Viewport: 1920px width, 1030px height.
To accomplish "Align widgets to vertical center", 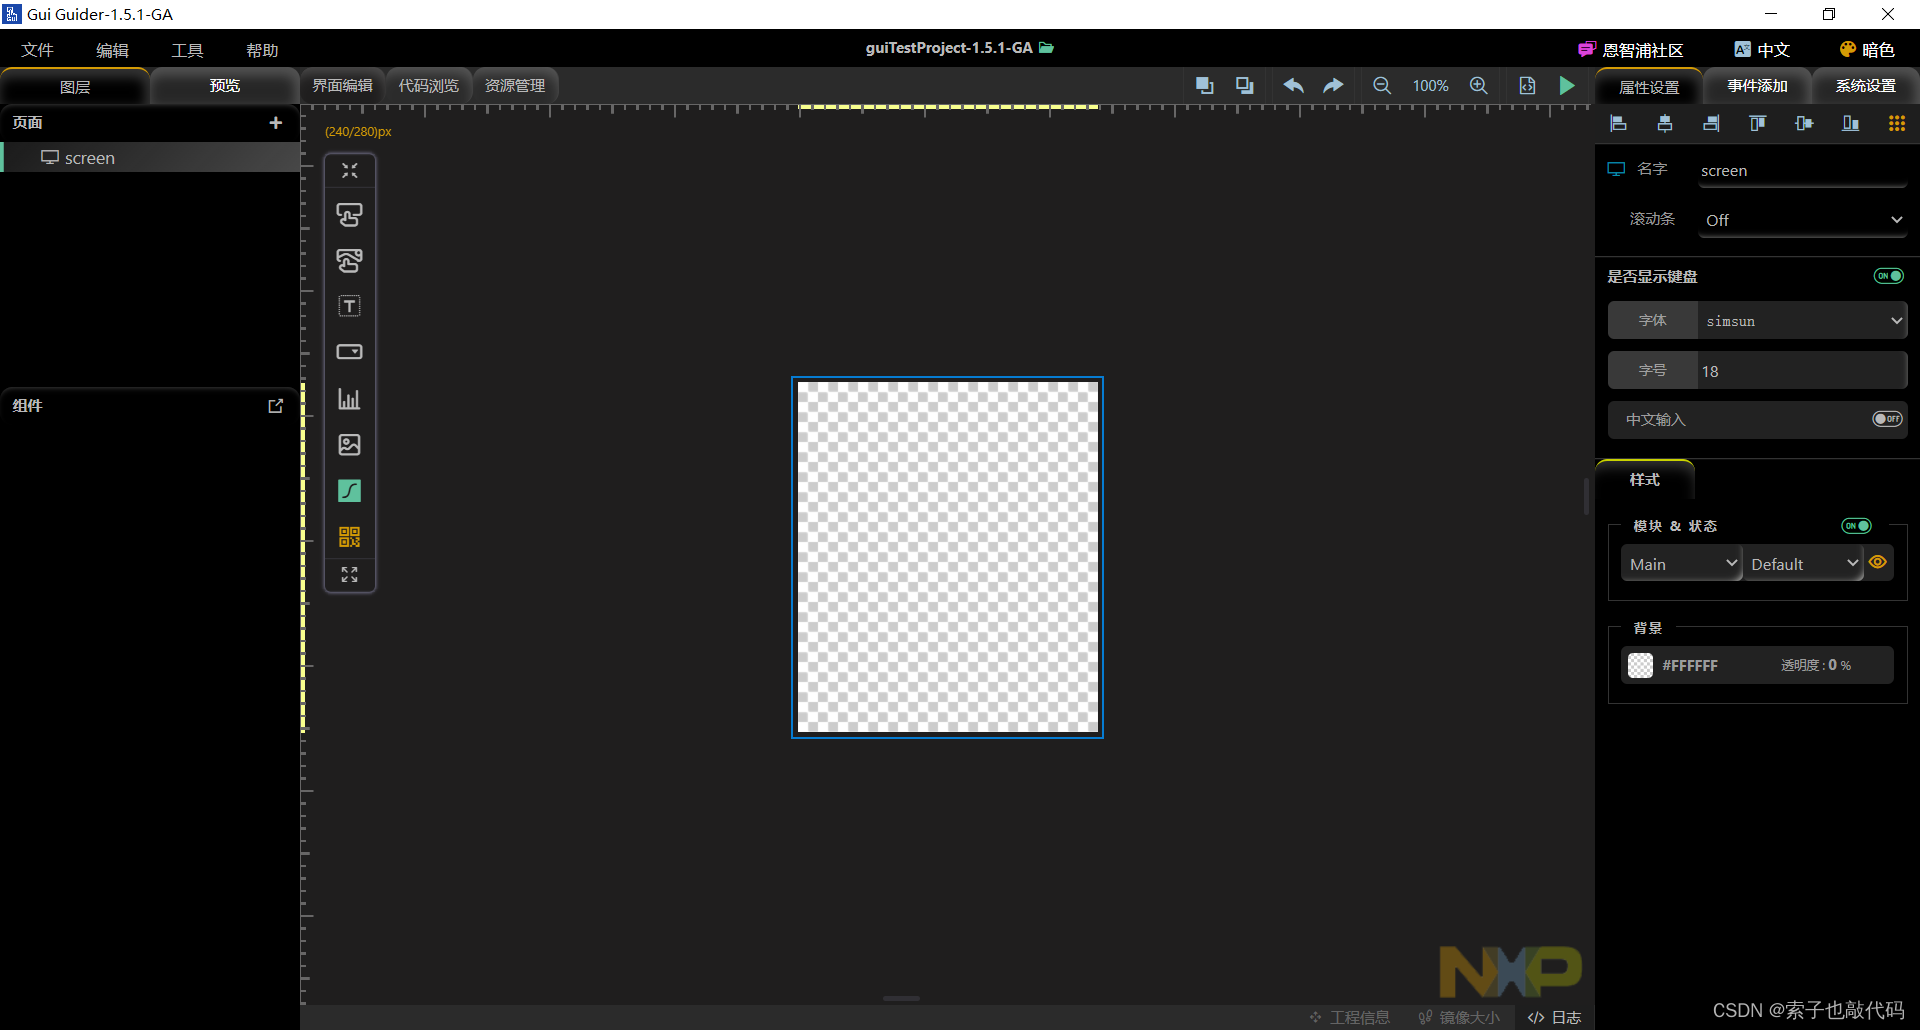I will (x=1804, y=123).
